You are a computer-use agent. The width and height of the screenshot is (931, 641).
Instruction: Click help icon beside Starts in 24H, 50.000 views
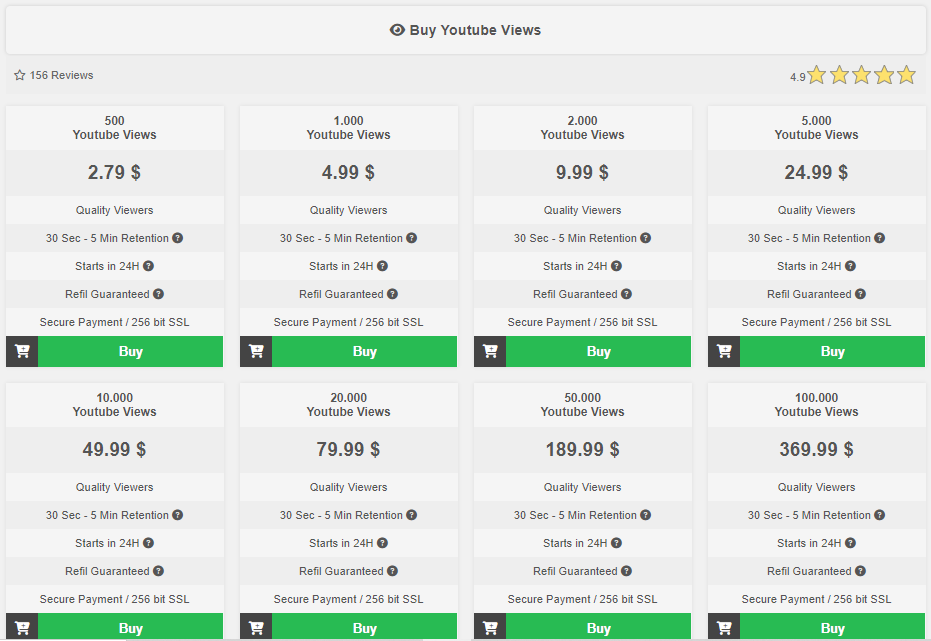tap(617, 543)
